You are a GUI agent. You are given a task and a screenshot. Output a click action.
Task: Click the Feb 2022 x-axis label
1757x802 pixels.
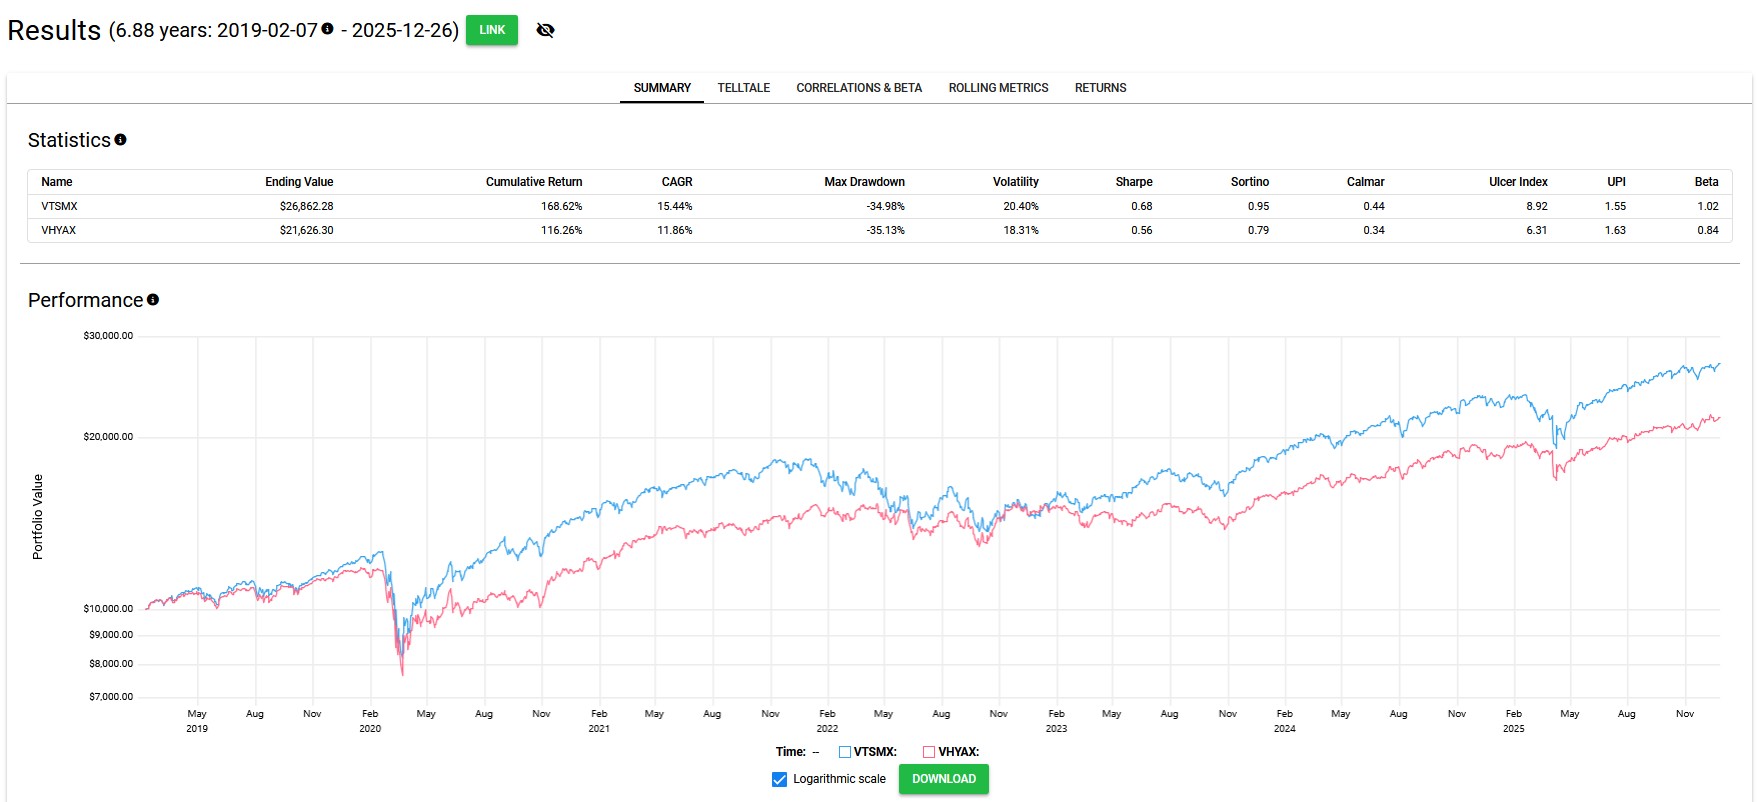coord(827,721)
